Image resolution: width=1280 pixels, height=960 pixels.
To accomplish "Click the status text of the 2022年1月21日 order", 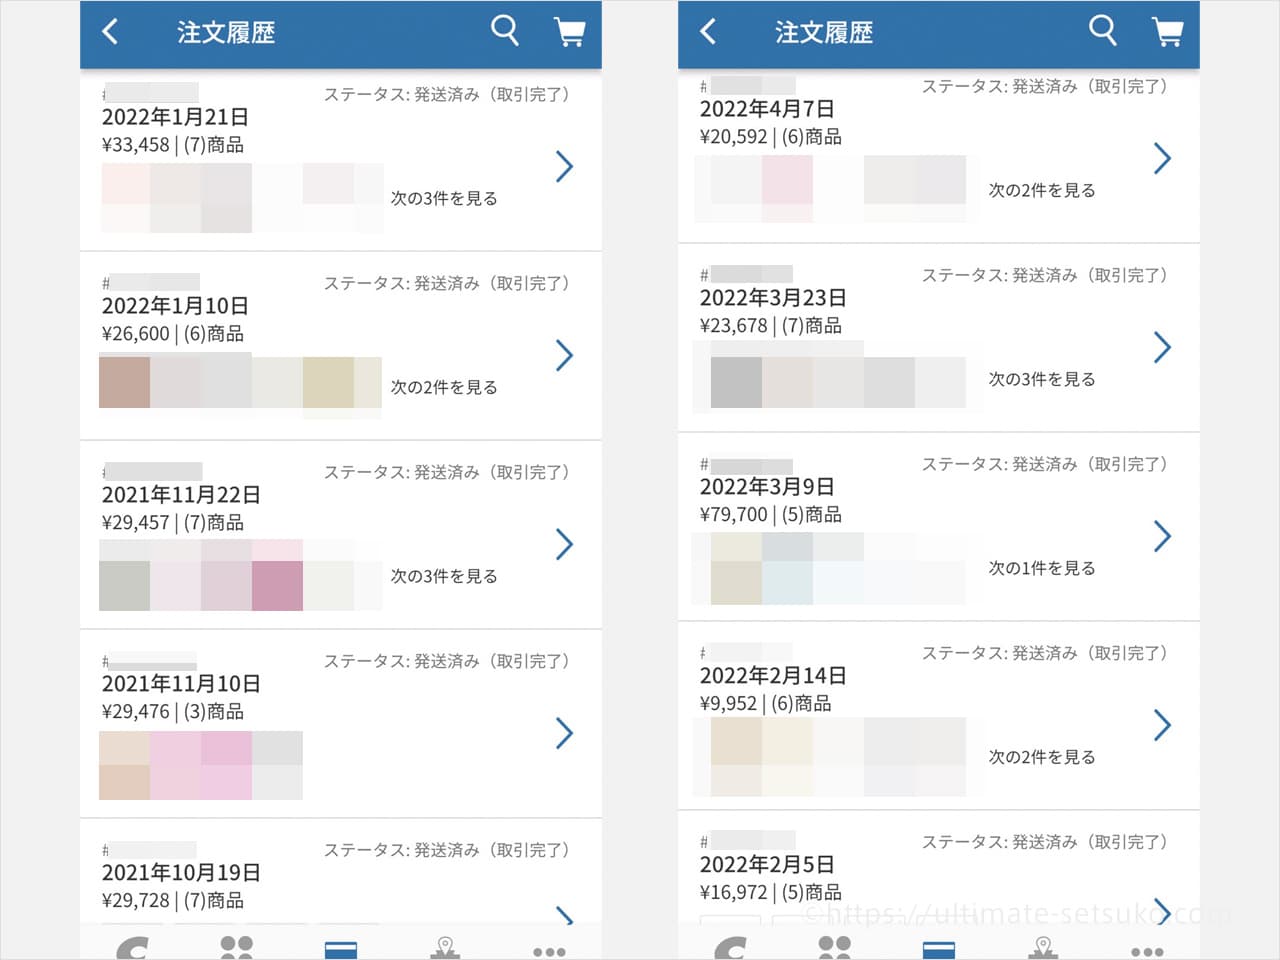I will (447, 94).
